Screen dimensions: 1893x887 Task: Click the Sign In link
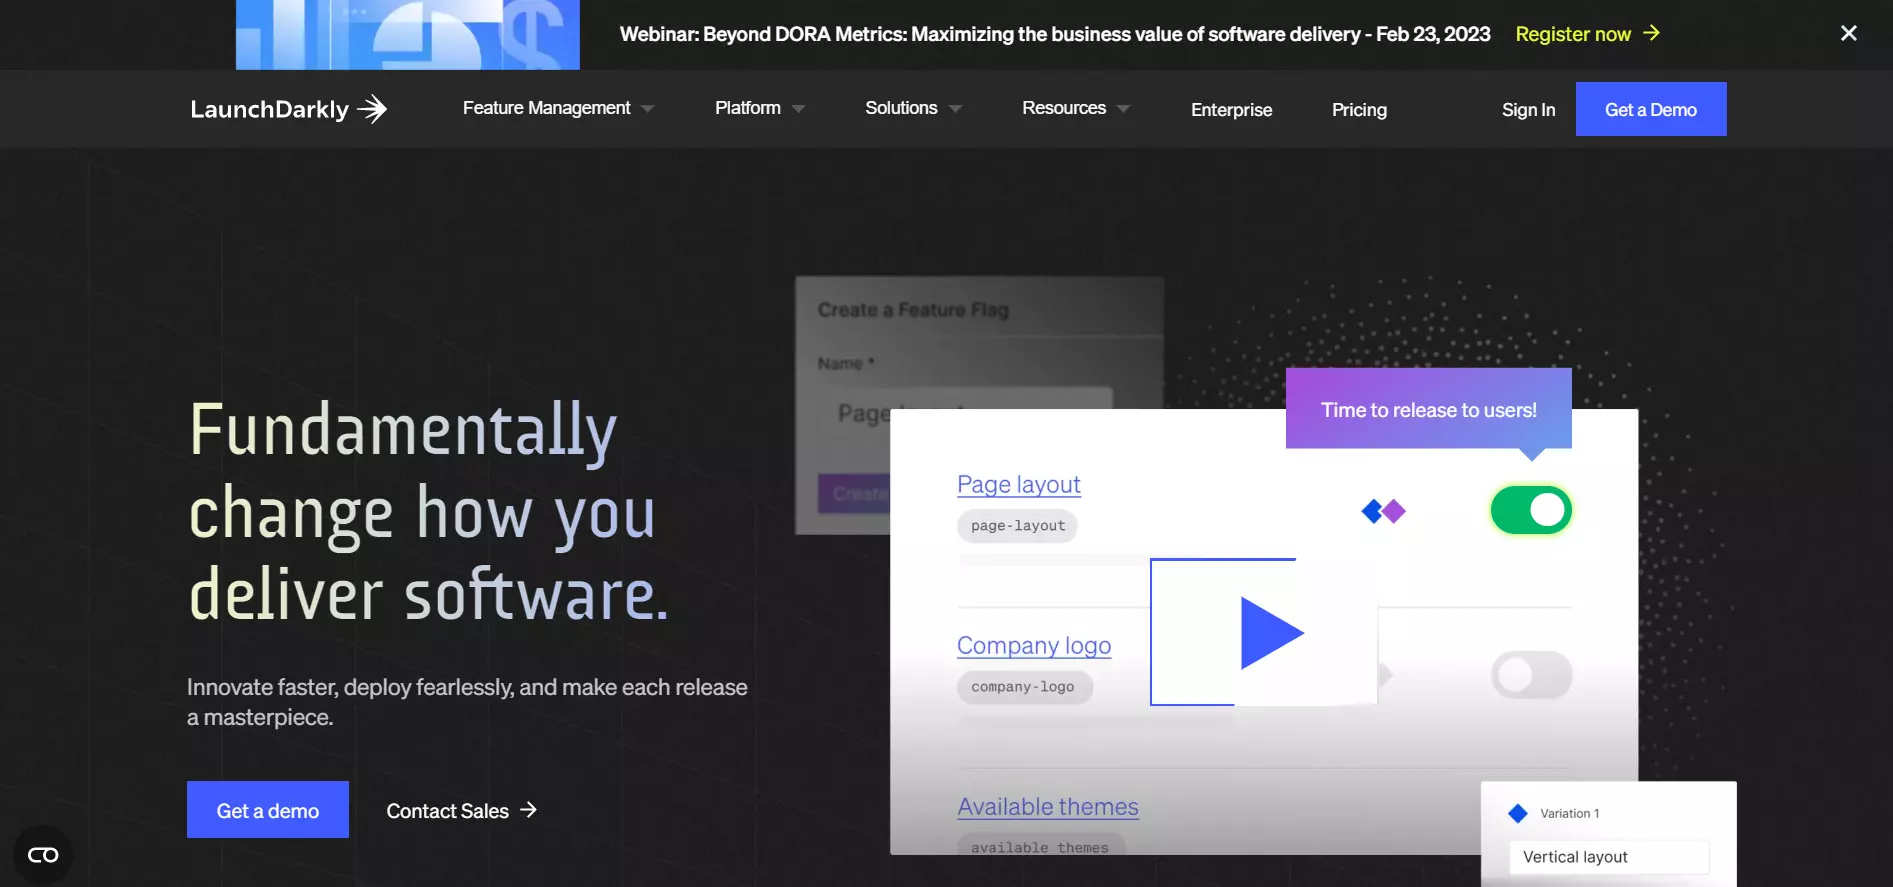click(x=1528, y=110)
